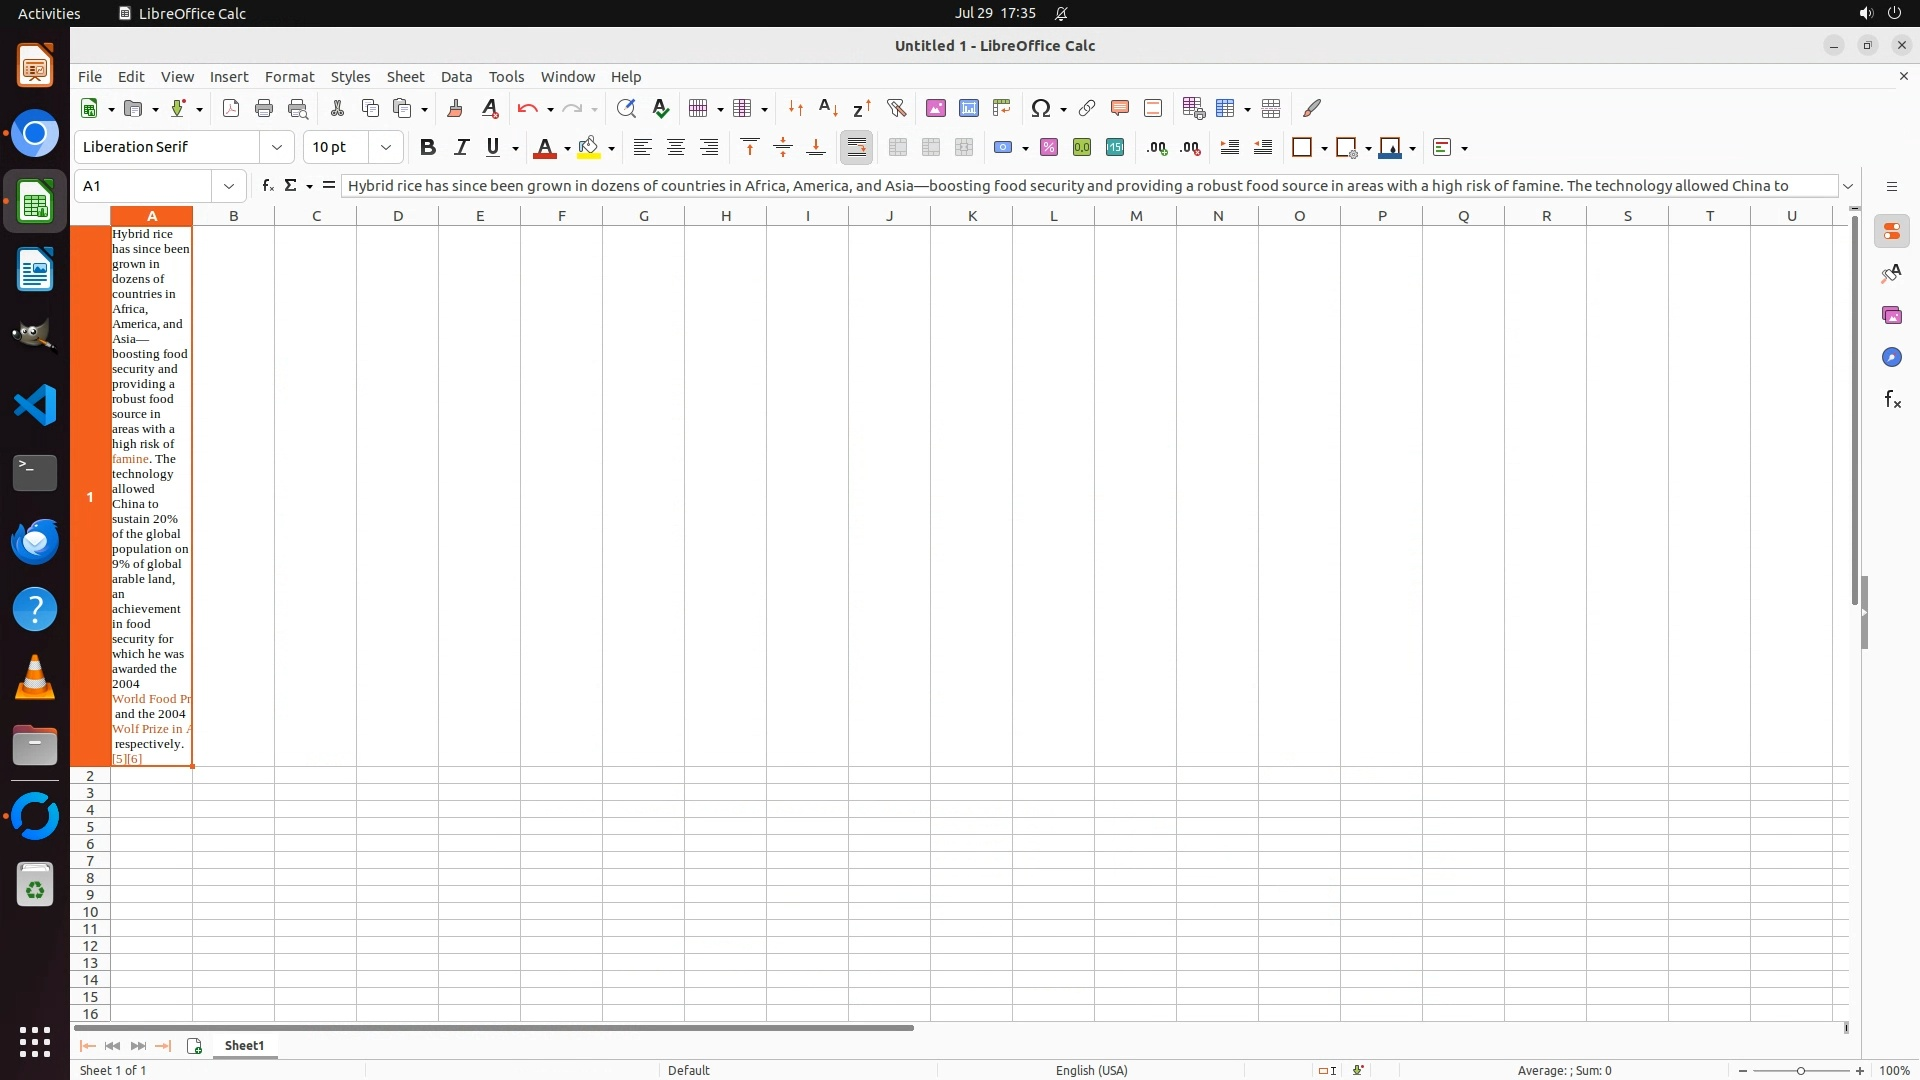The width and height of the screenshot is (1920, 1080).
Task: Open the sidebar Navigator panel
Action: (1891, 357)
